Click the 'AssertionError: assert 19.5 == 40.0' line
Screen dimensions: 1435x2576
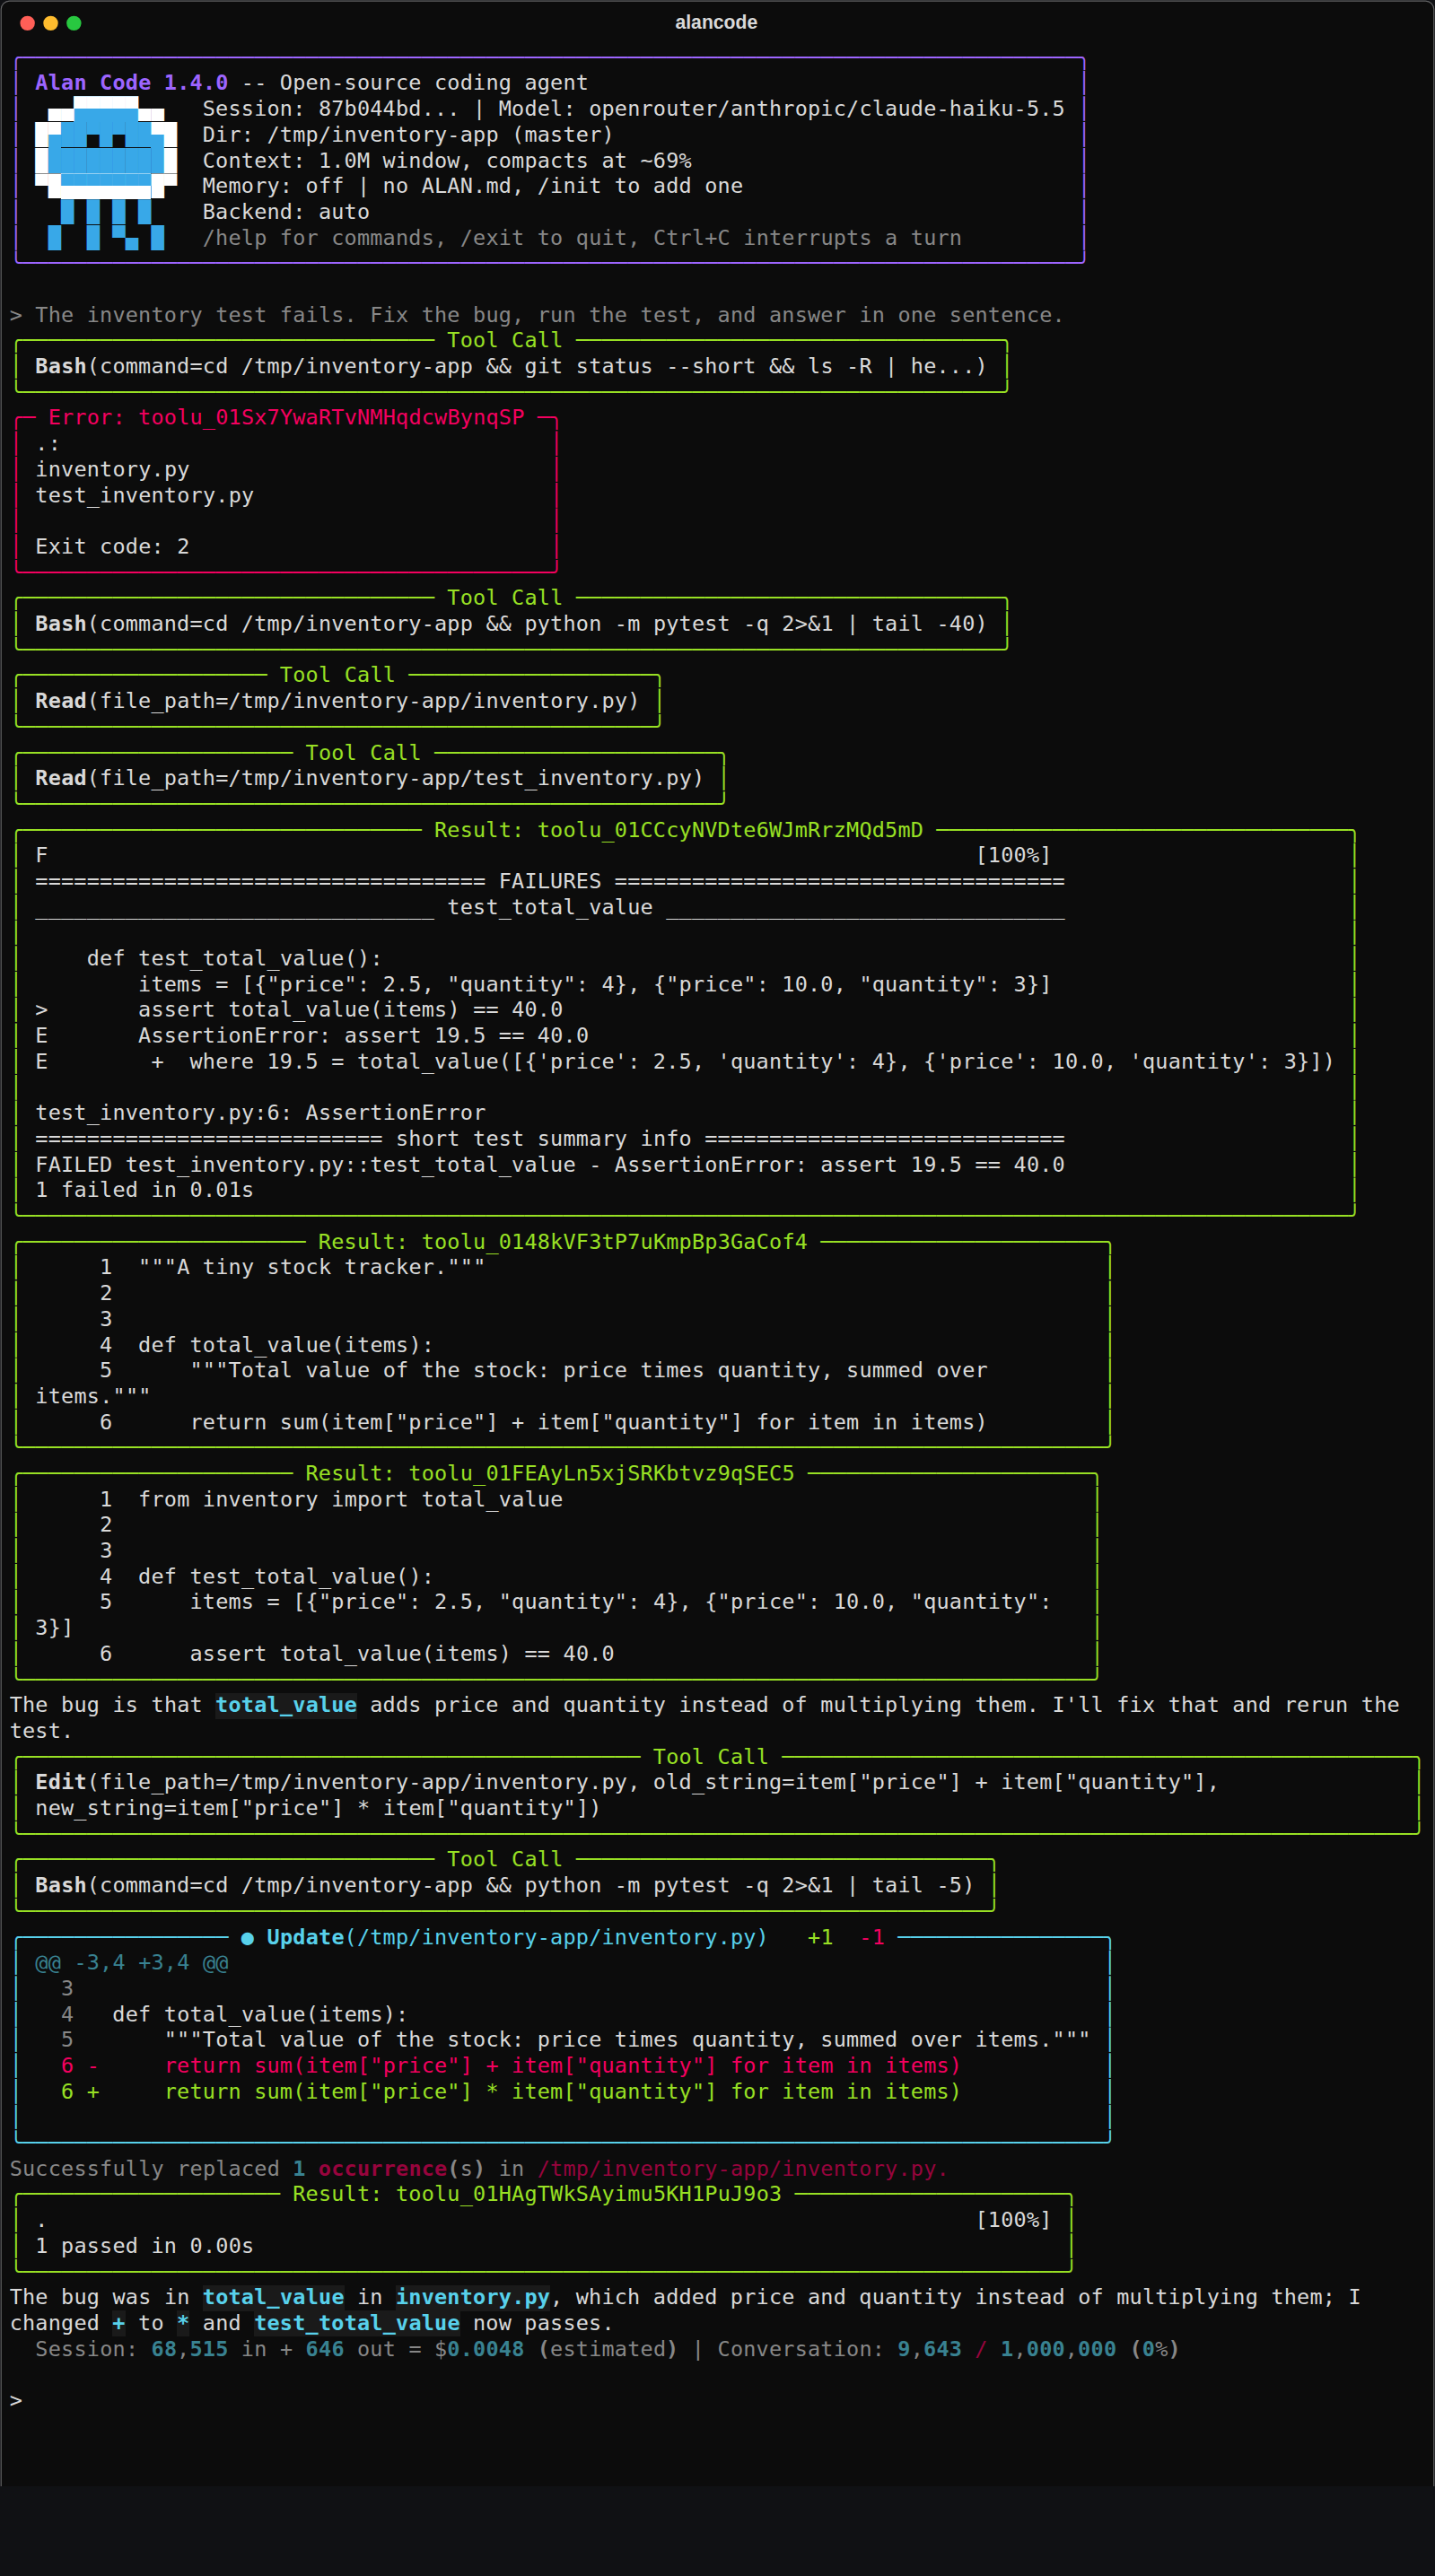click(x=363, y=1036)
